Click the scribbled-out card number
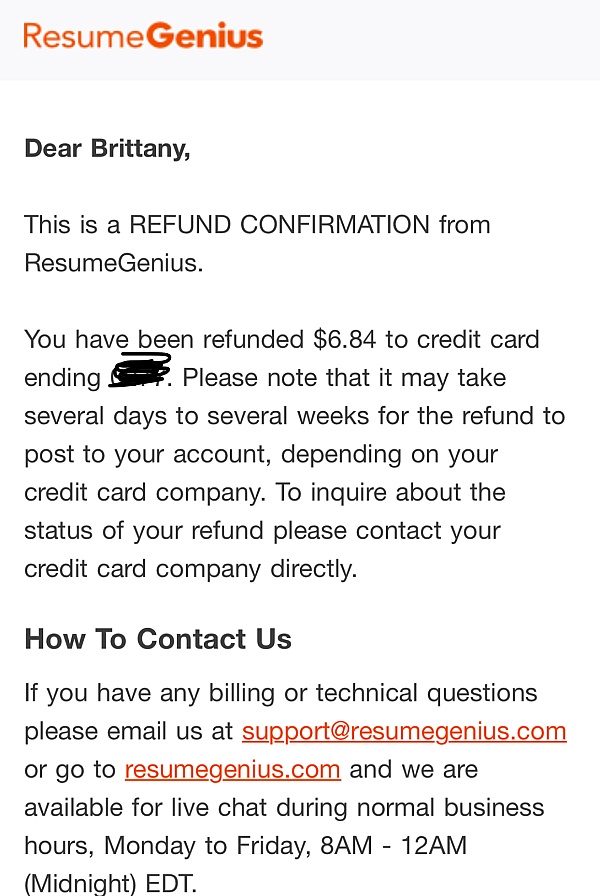The height and width of the screenshot is (896, 600). [x=139, y=372]
